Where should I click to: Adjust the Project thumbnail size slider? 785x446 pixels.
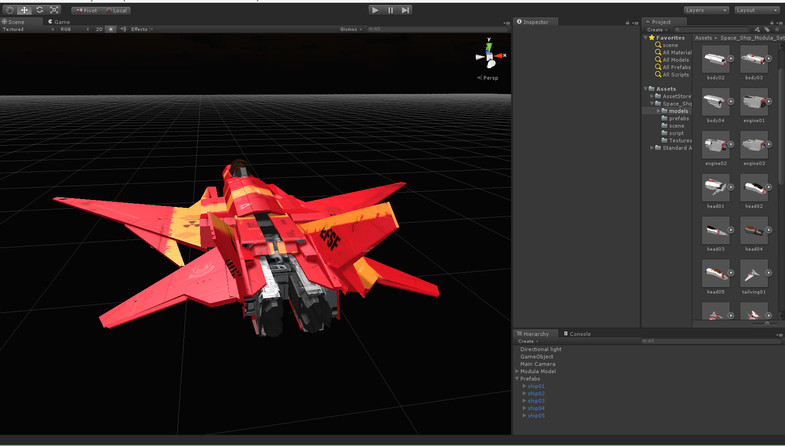[765, 324]
